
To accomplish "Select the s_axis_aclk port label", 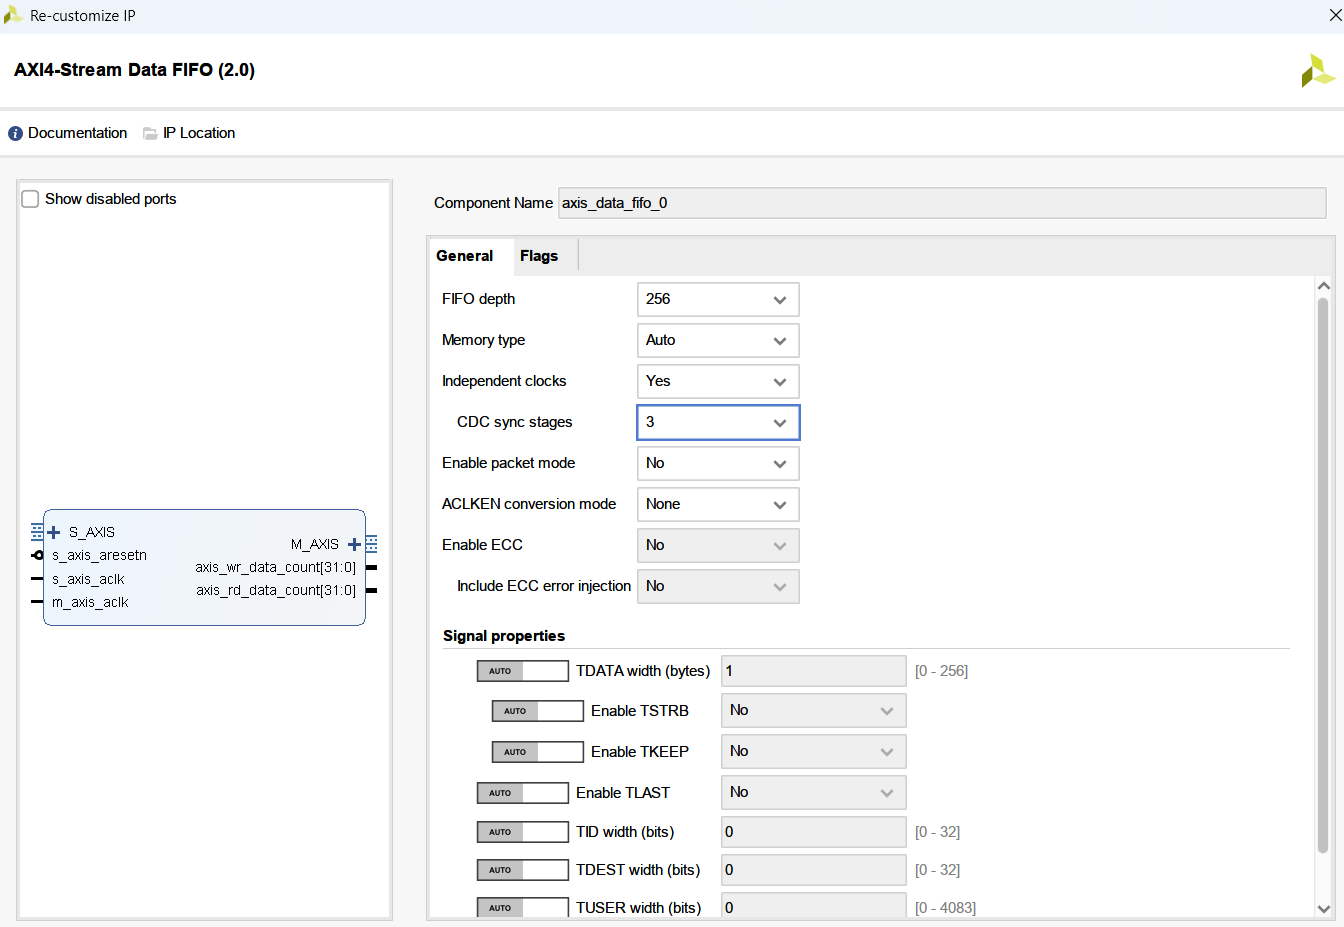I will tap(88, 579).
